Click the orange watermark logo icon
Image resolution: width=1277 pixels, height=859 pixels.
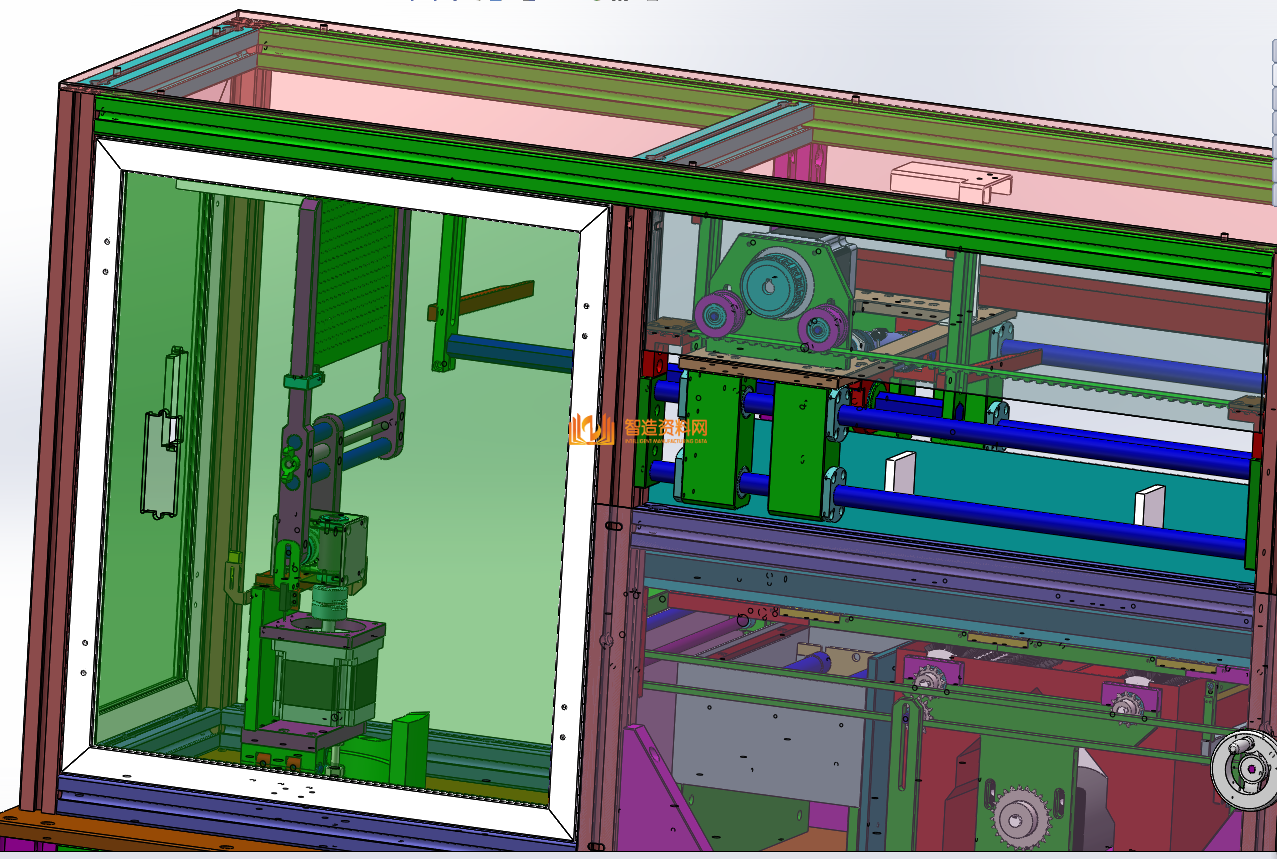(590, 429)
